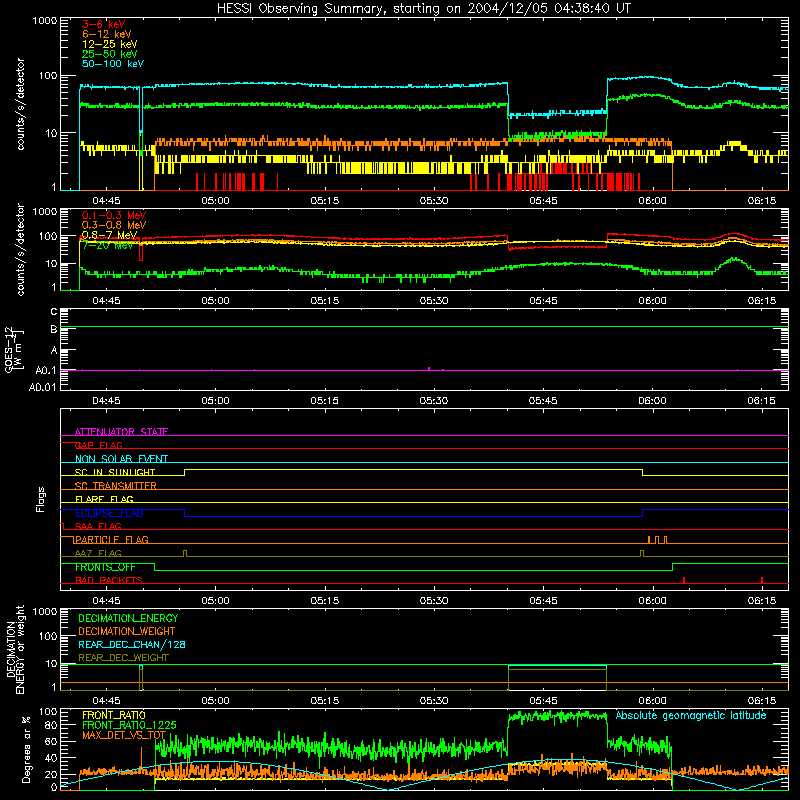The height and width of the screenshot is (800, 800).
Task: Click the 0.1-0.3 MeV legend label
Action: [x=114, y=215]
